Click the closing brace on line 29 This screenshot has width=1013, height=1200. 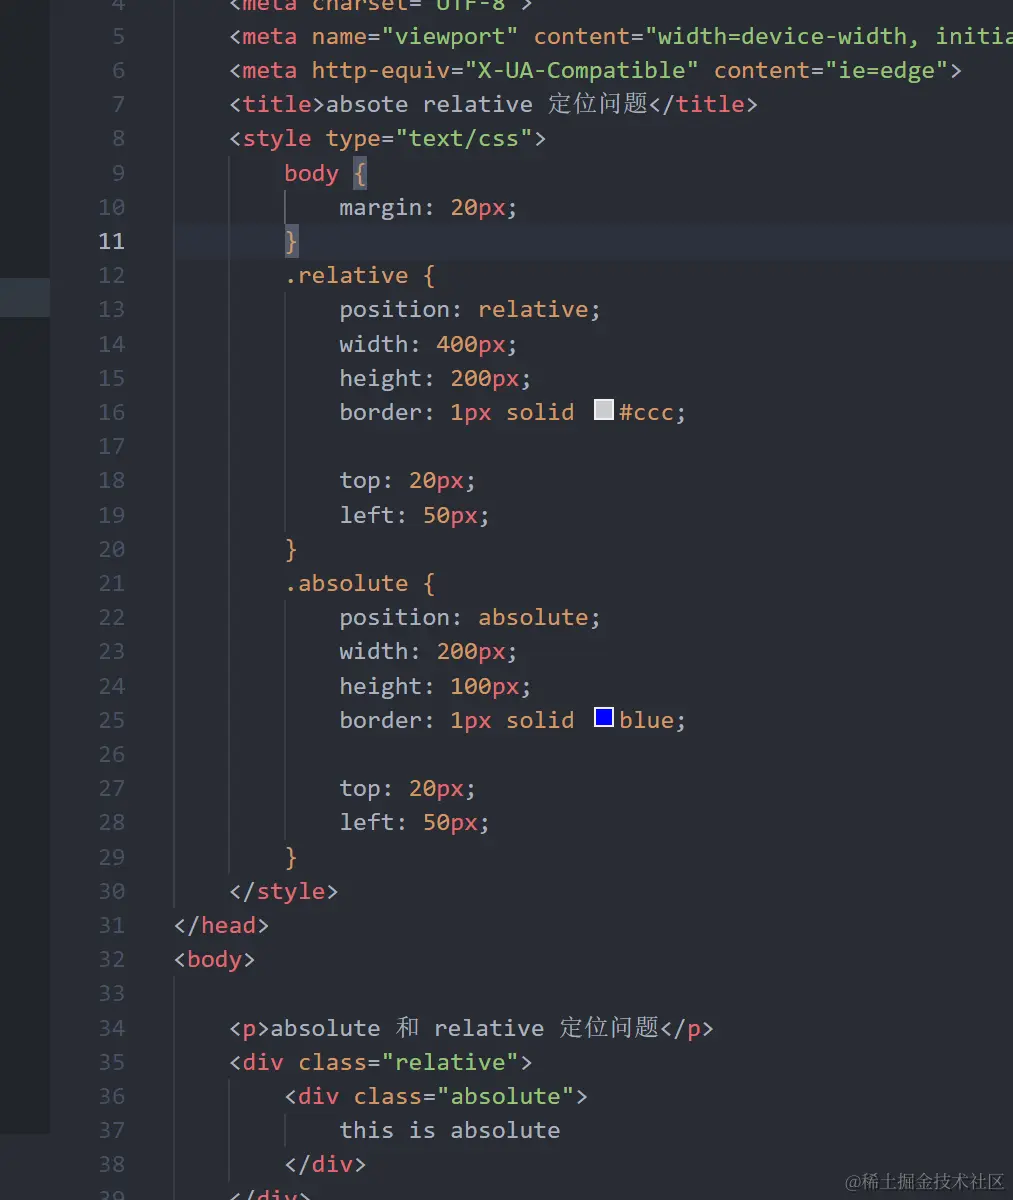coord(291,857)
